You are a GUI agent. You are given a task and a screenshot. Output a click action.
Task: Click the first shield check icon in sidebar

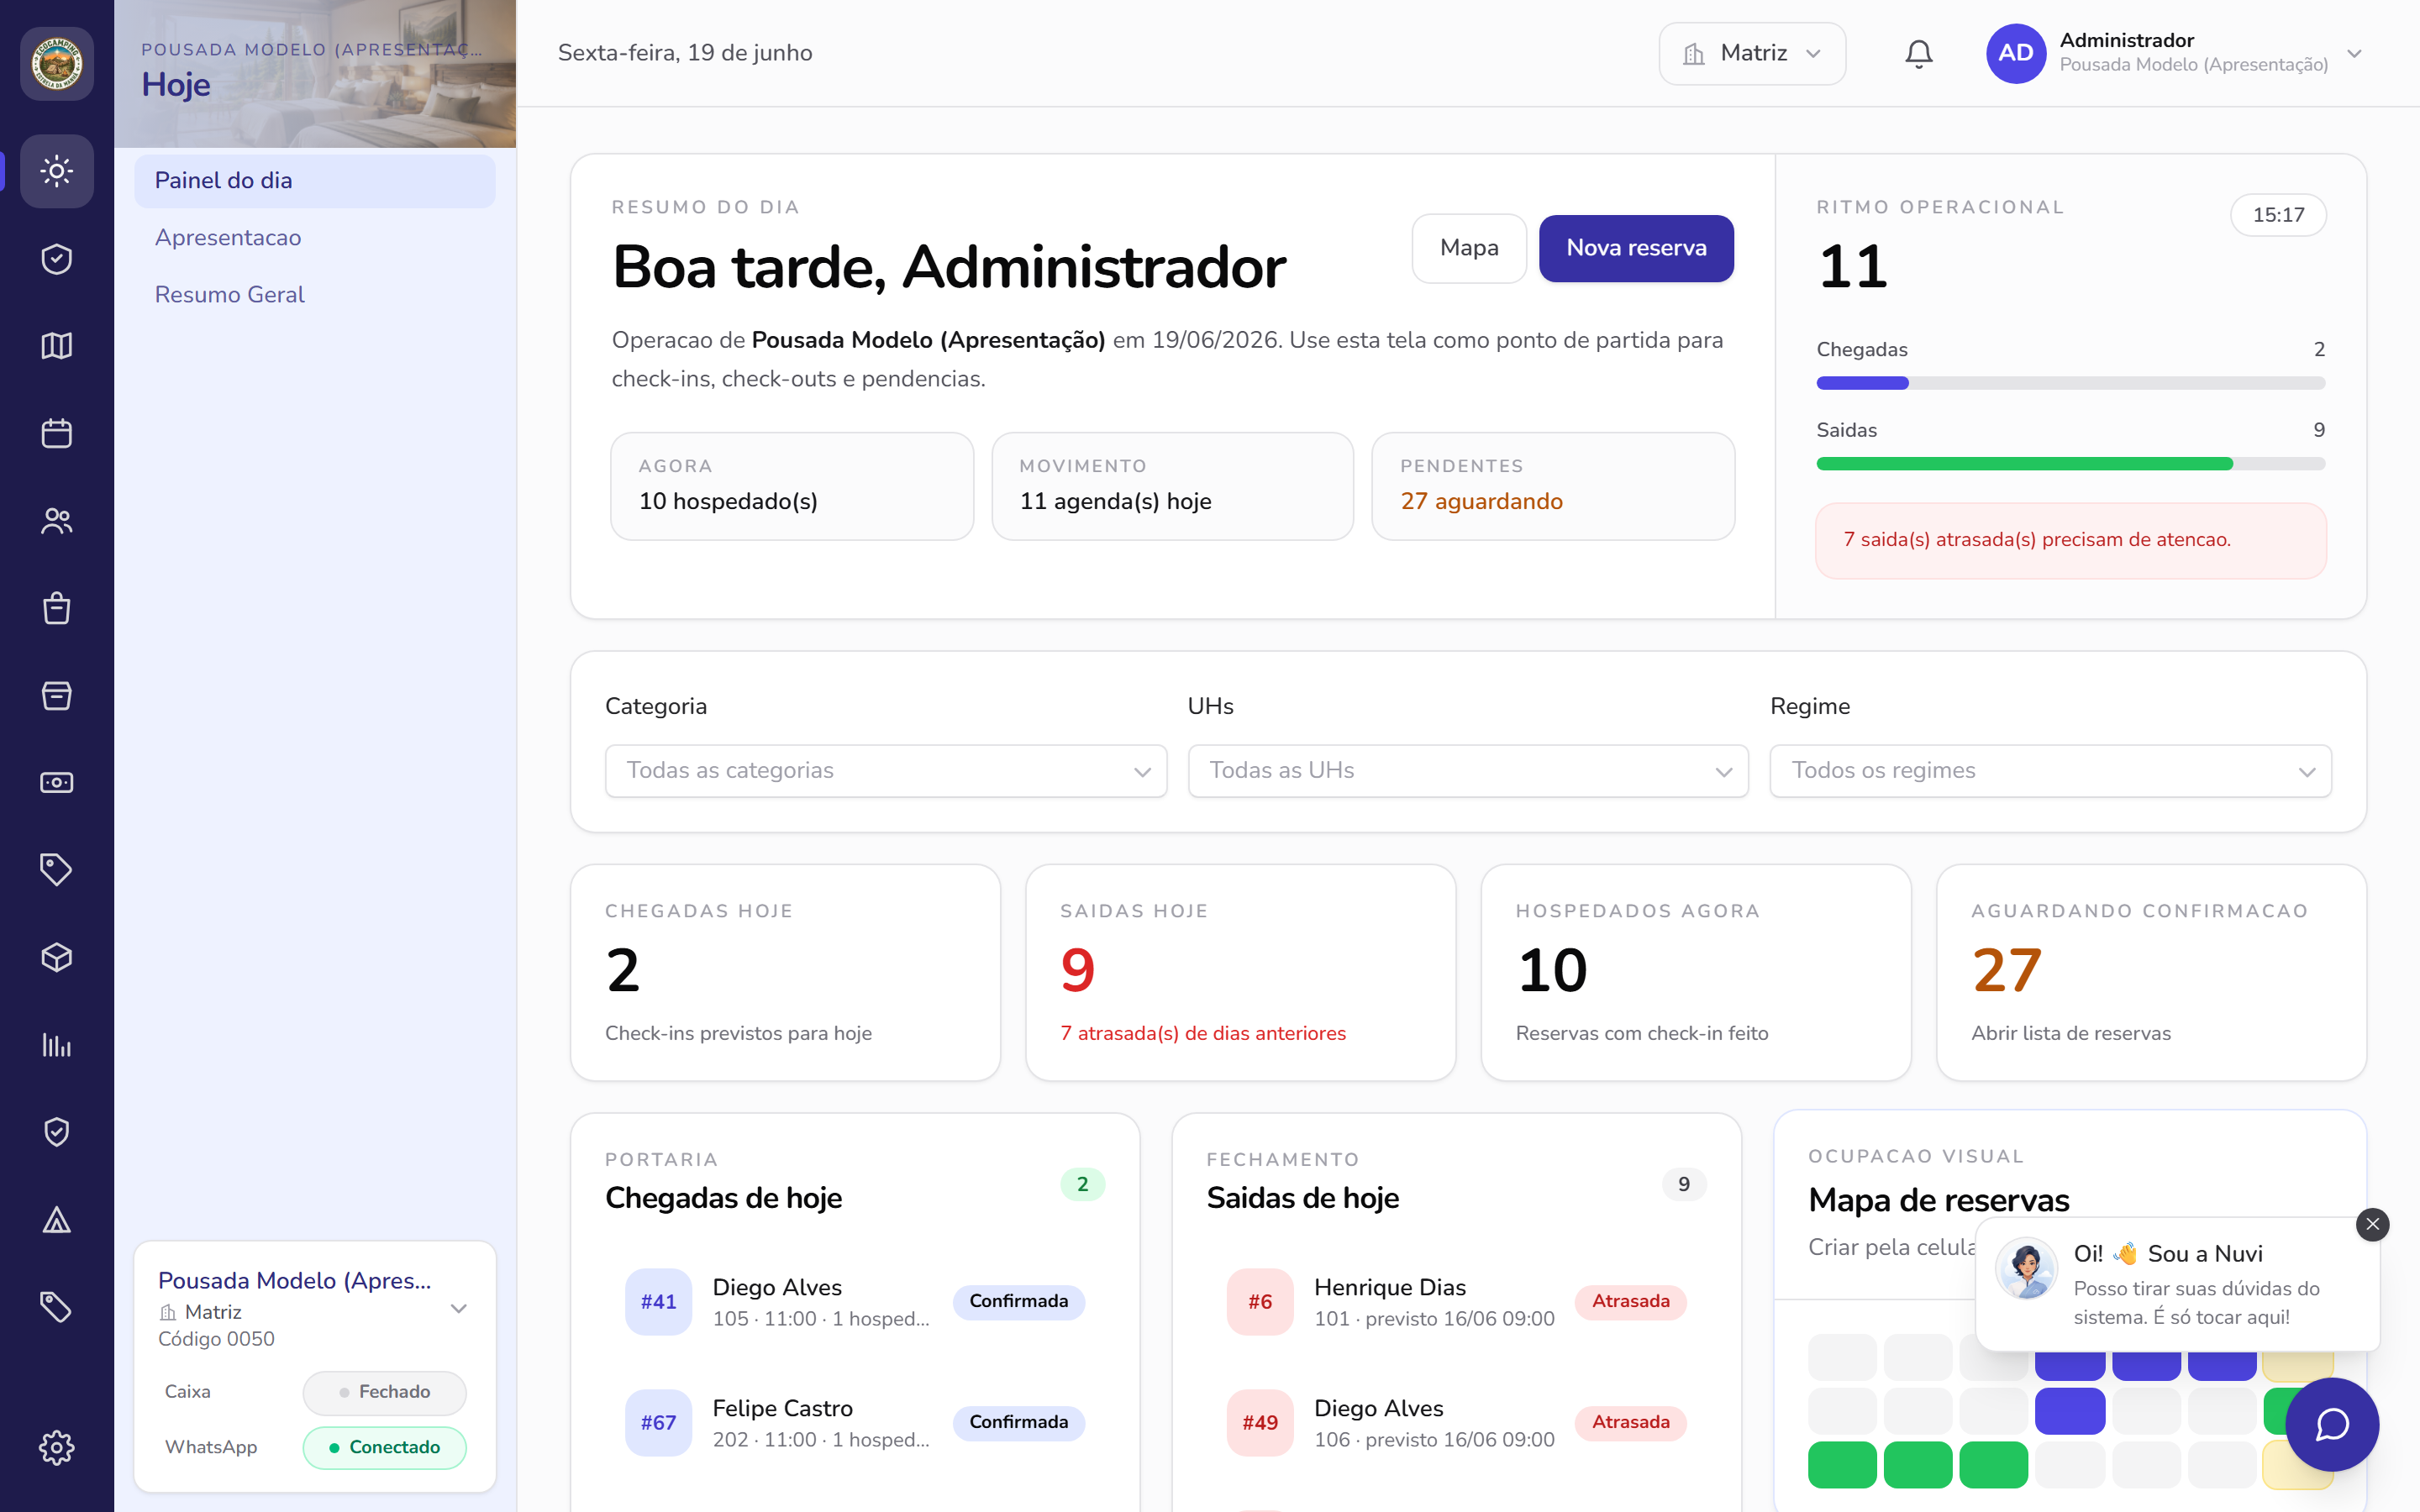[57, 259]
